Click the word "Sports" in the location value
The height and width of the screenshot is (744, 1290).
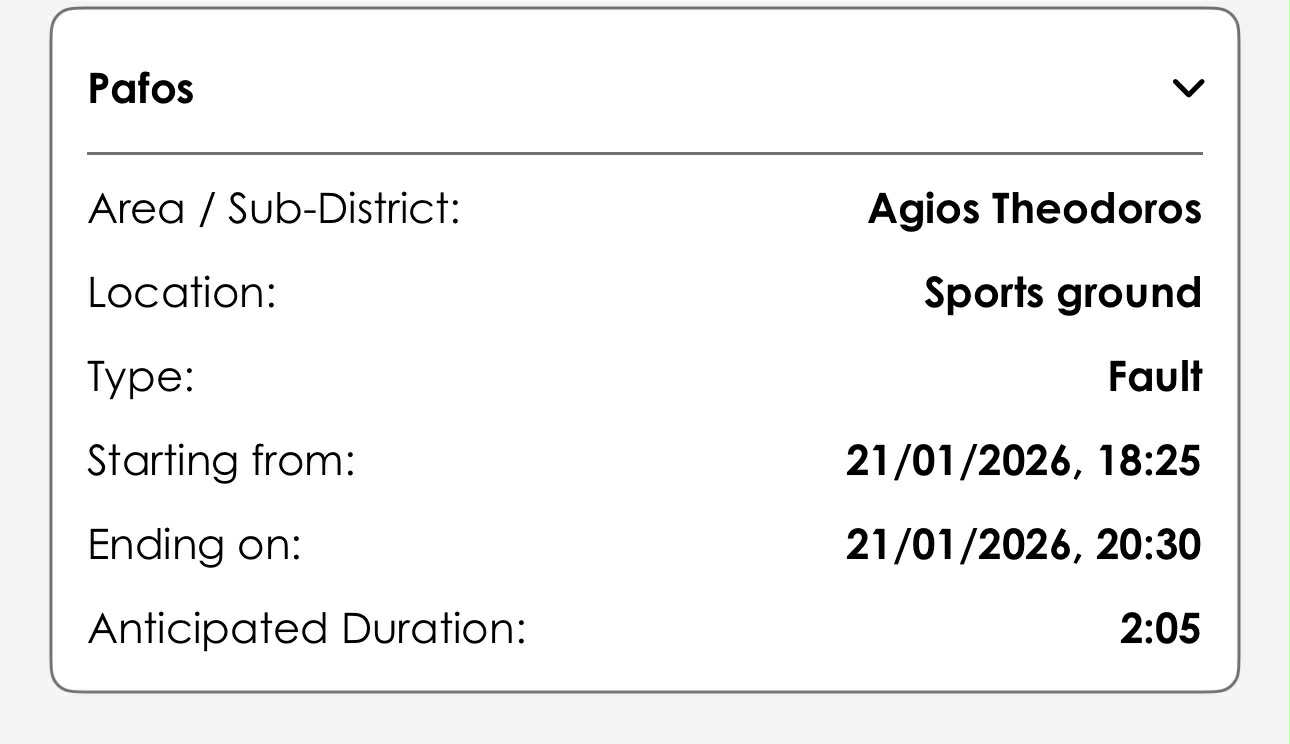pyautogui.click(x=976, y=293)
